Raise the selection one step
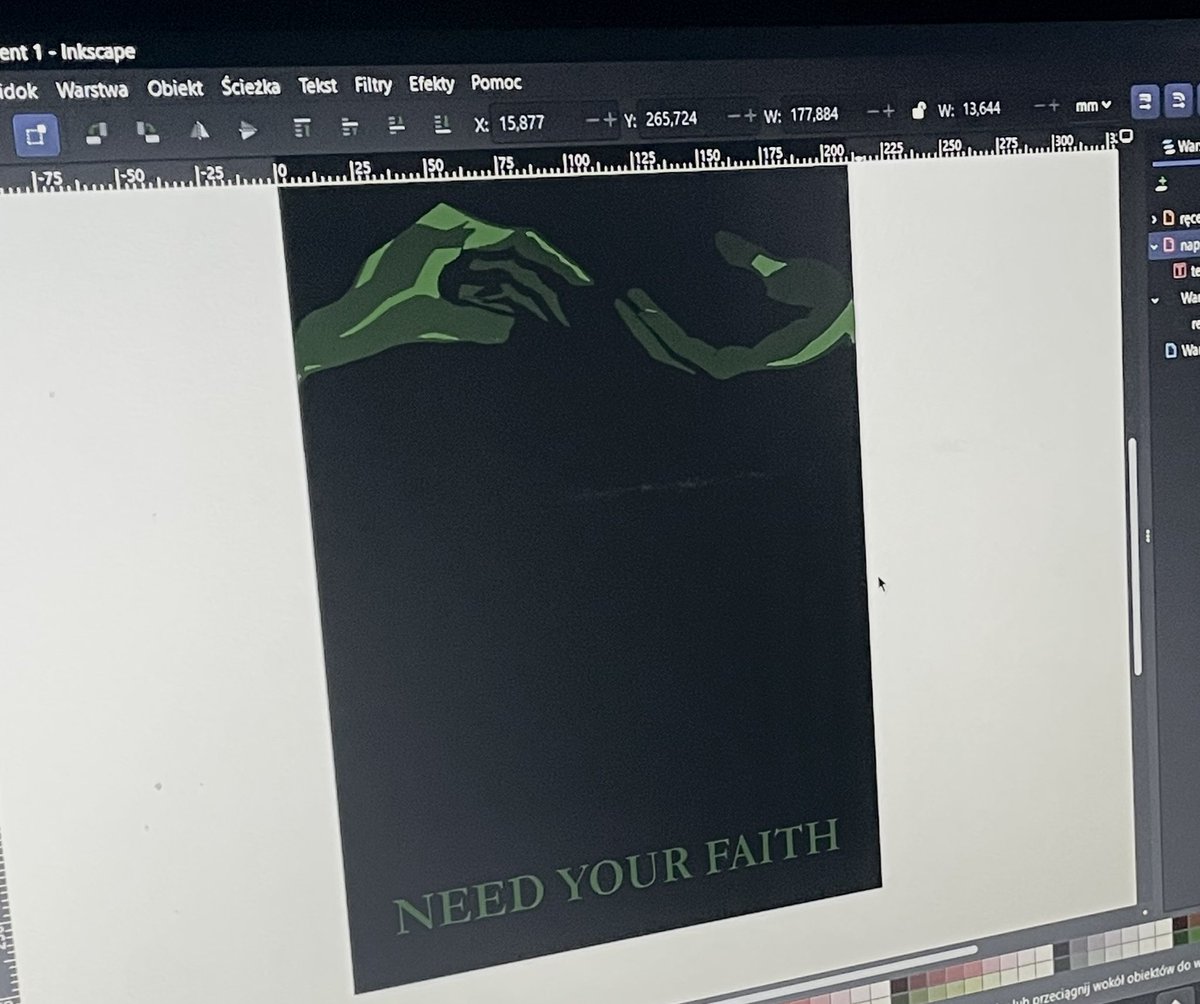1200x1004 pixels. (x=349, y=126)
